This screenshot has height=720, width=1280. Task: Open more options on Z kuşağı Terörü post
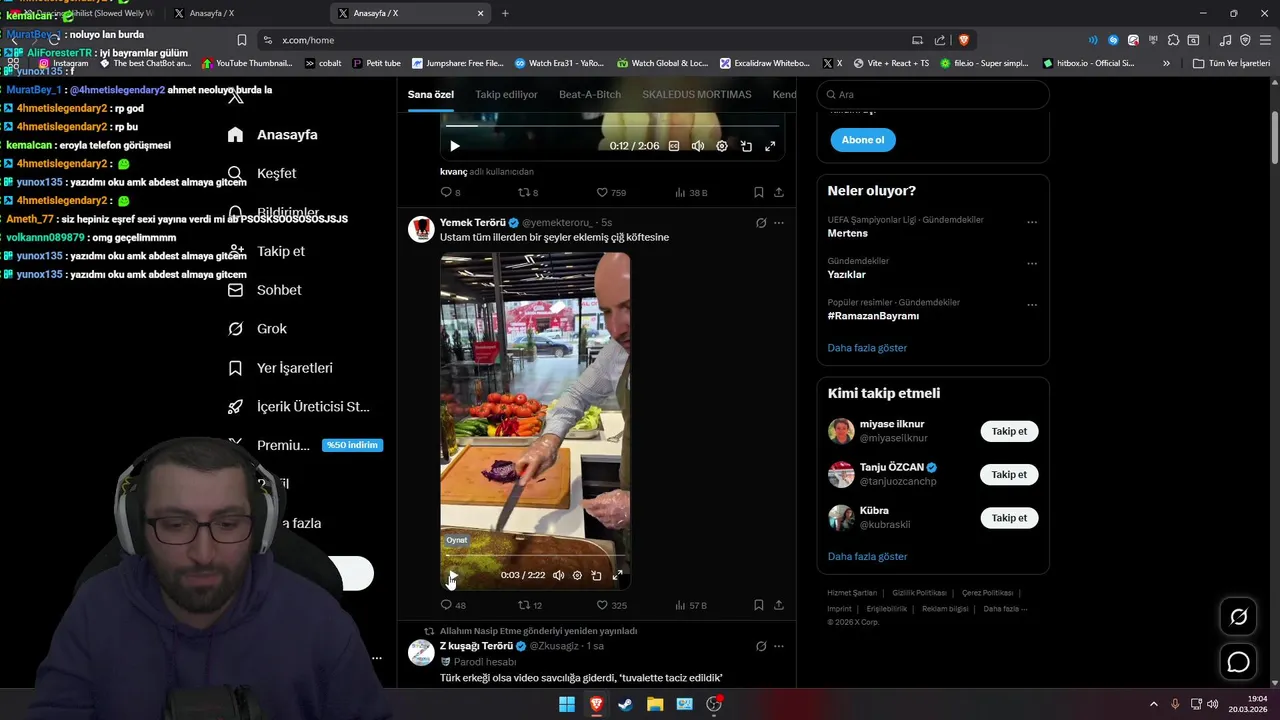(779, 646)
